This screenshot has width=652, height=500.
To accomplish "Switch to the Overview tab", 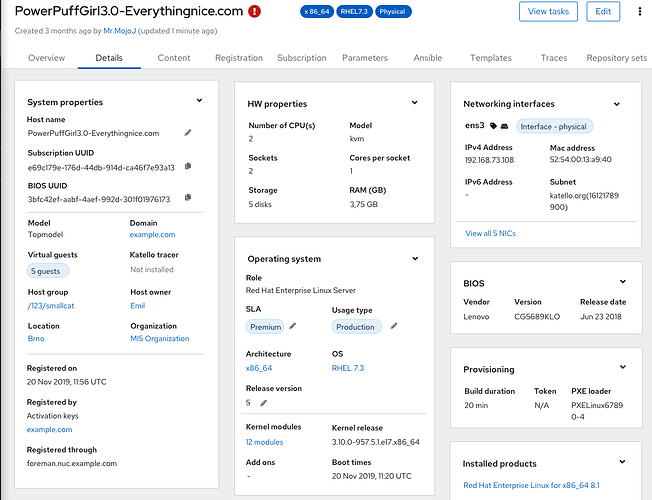I will coord(47,58).
